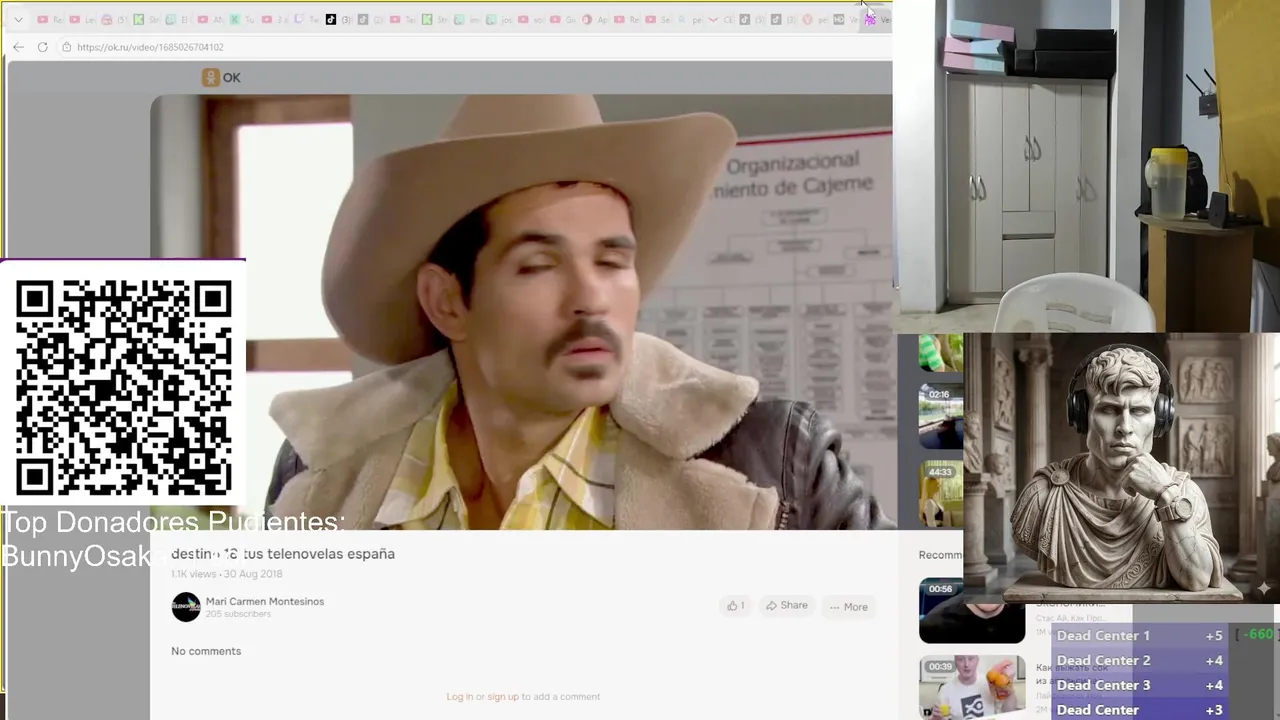1280x720 pixels.
Task: Select the 'Dead Center 3' +4 row
Action: pos(1140,685)
